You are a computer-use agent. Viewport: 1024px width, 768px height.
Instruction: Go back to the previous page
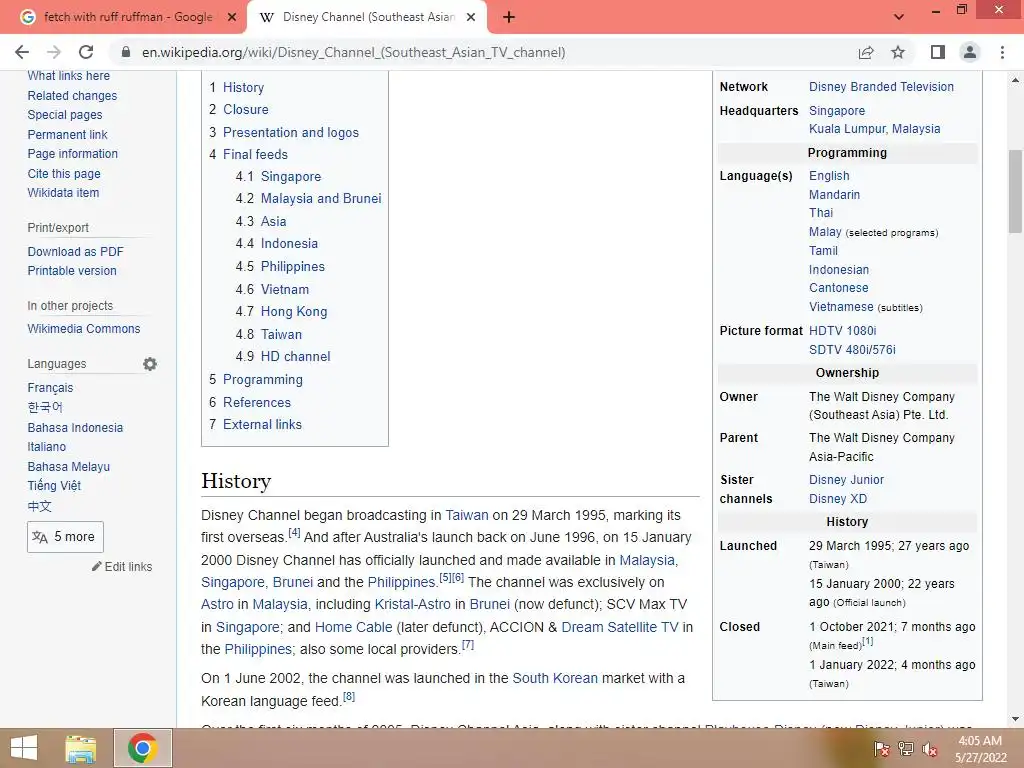click(22, 52)
